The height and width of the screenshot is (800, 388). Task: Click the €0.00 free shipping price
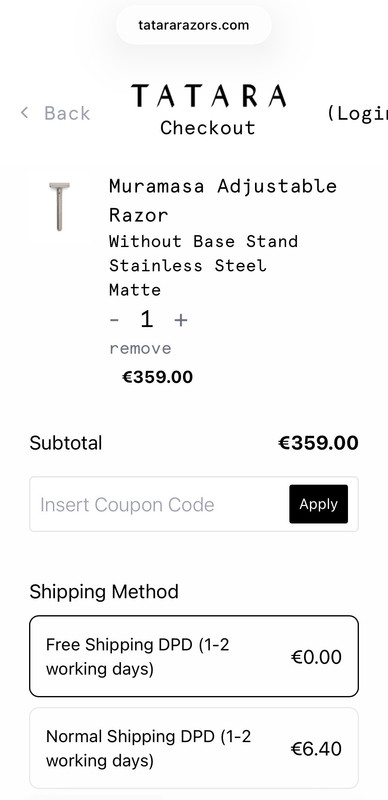click(x=317, y=657)
